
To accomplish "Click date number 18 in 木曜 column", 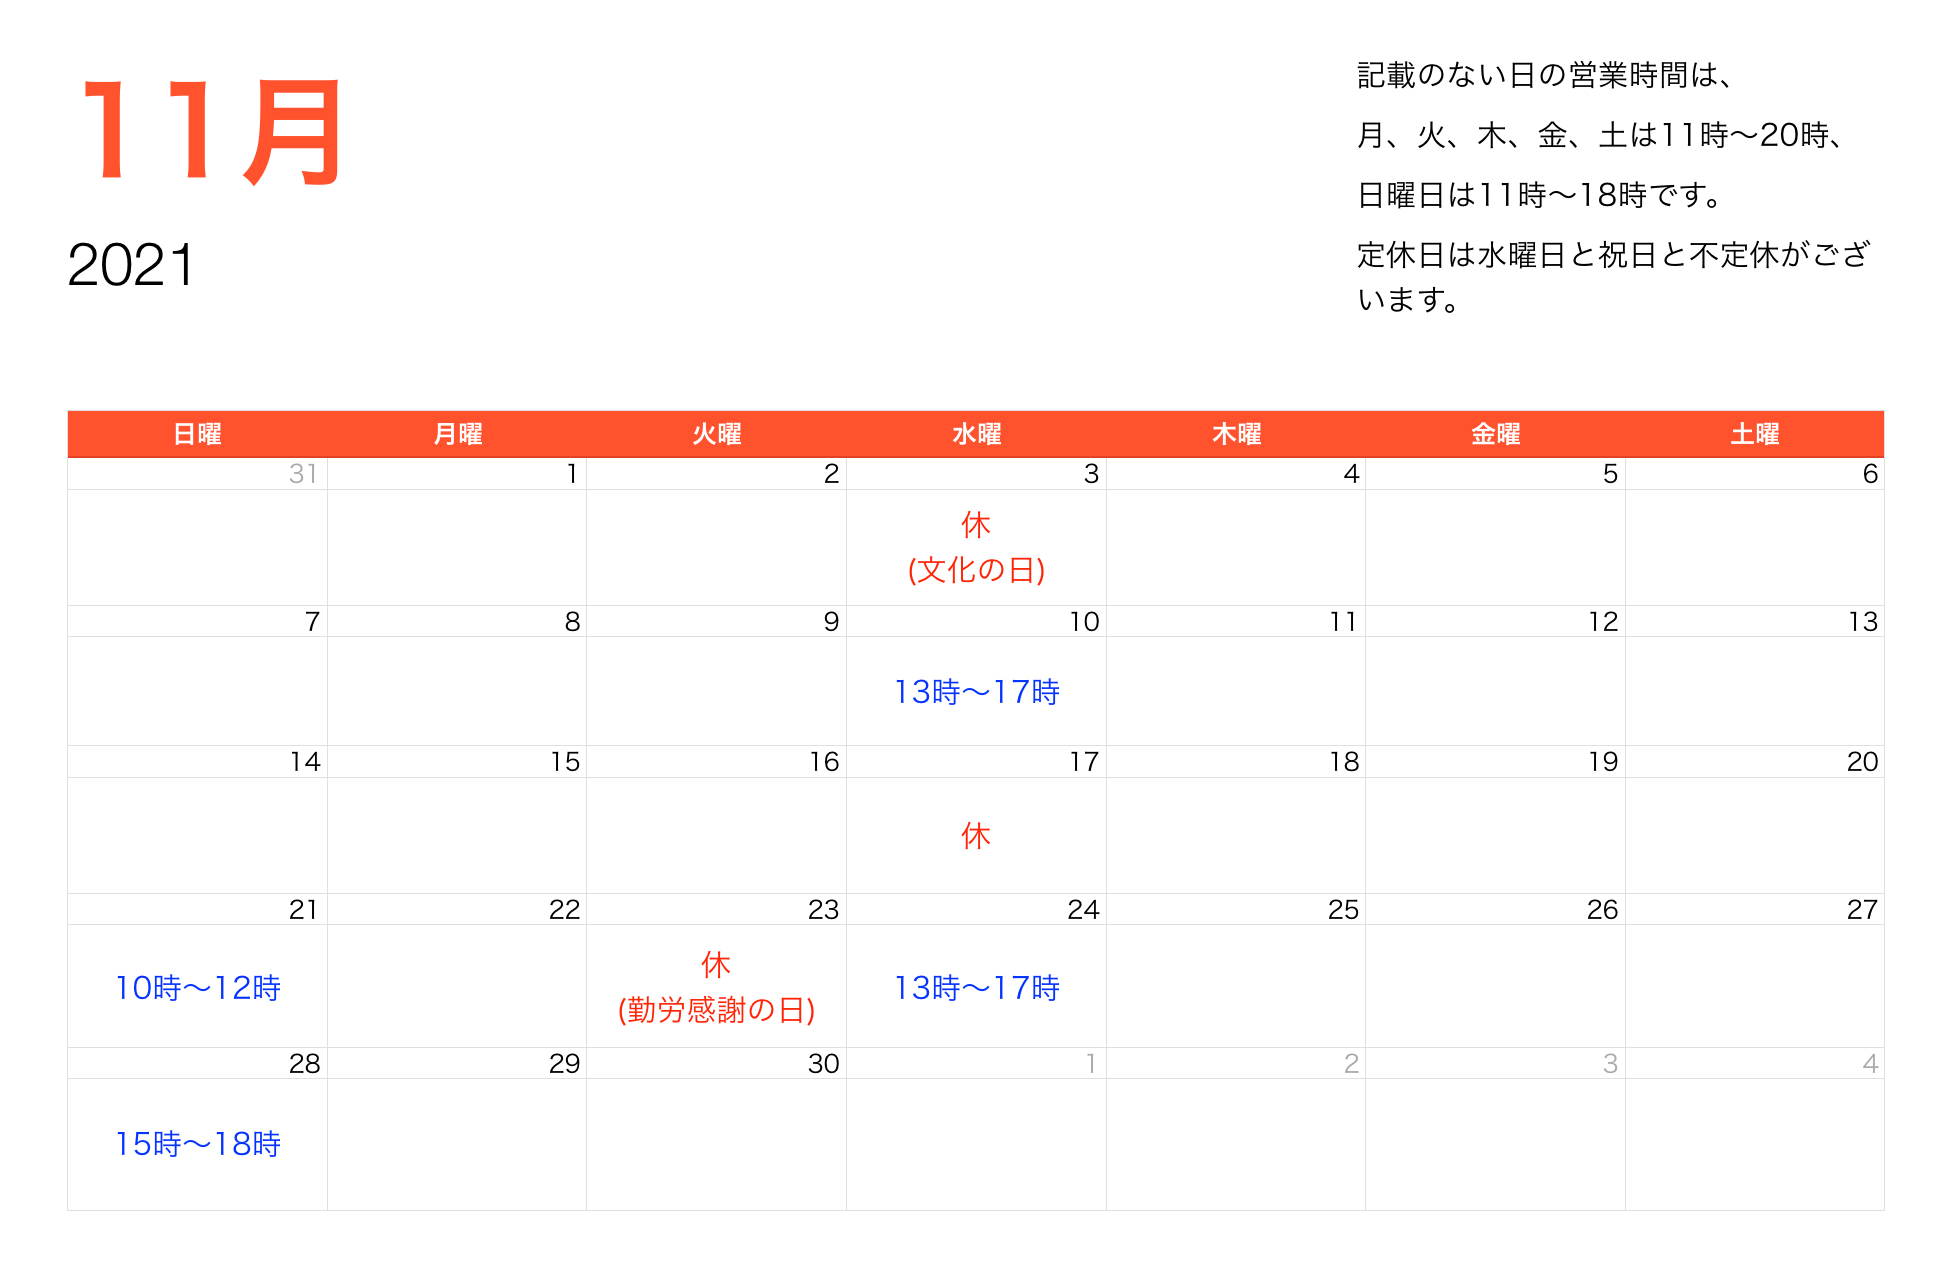I will point(1344,762).
